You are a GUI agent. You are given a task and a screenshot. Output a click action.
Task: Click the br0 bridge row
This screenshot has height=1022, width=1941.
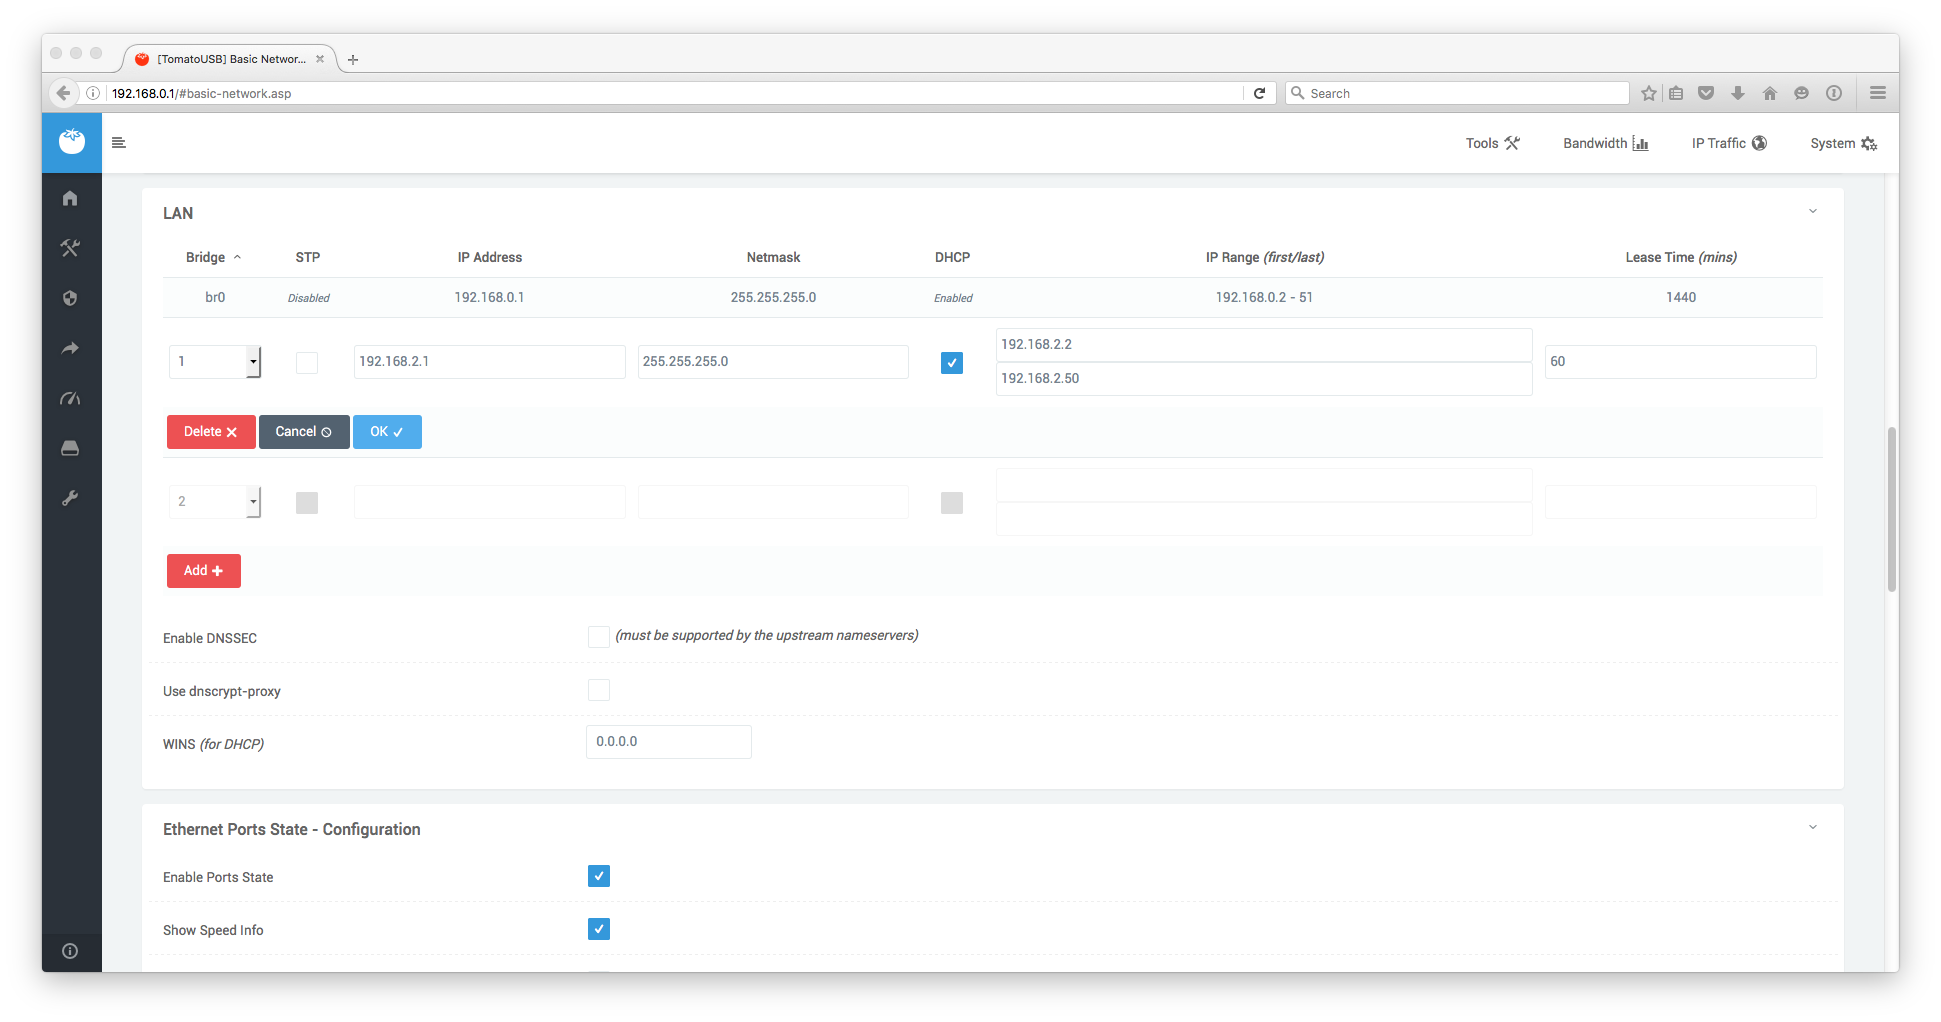click(x=992, y=297)
